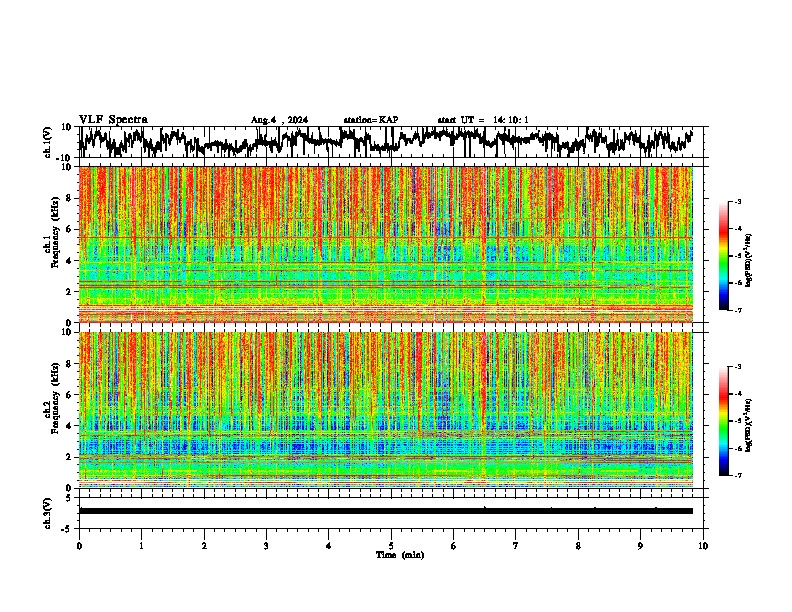Click ch.1 frequency axis tick '8'
The image size is (792, 612).
pos(70,198)
